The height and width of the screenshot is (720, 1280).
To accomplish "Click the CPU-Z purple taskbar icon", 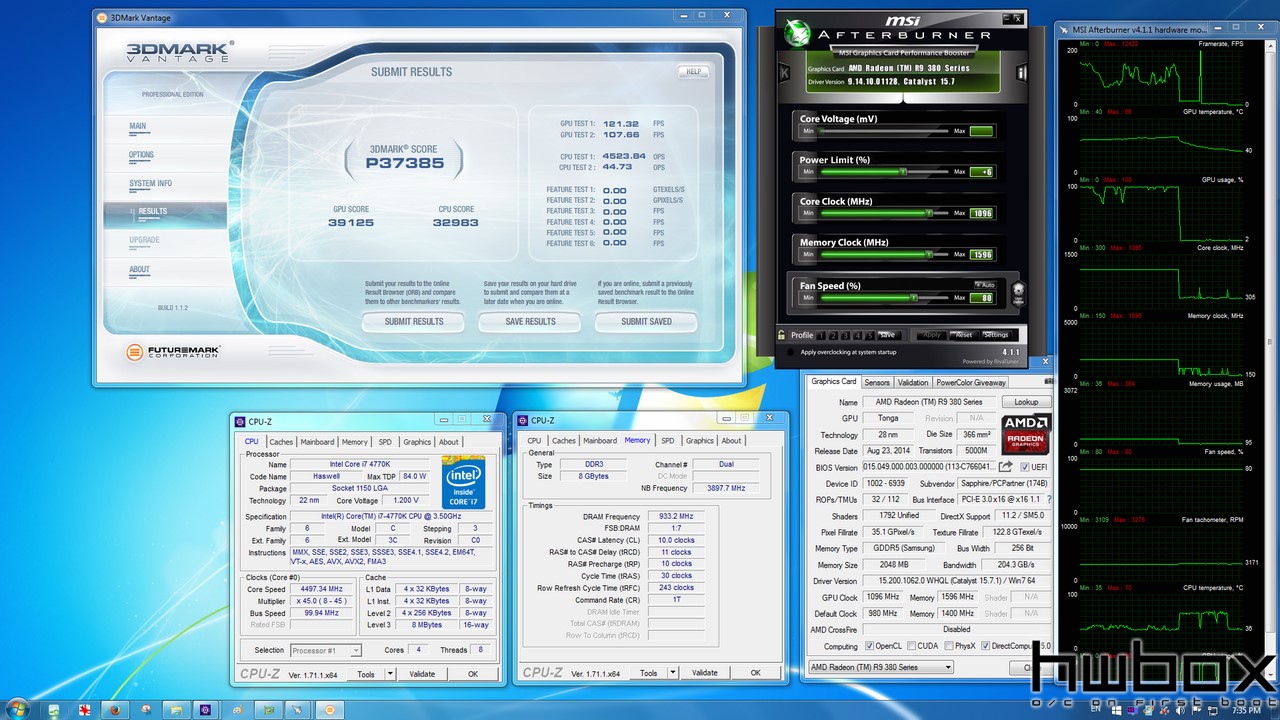I will [x=206, y=709].
